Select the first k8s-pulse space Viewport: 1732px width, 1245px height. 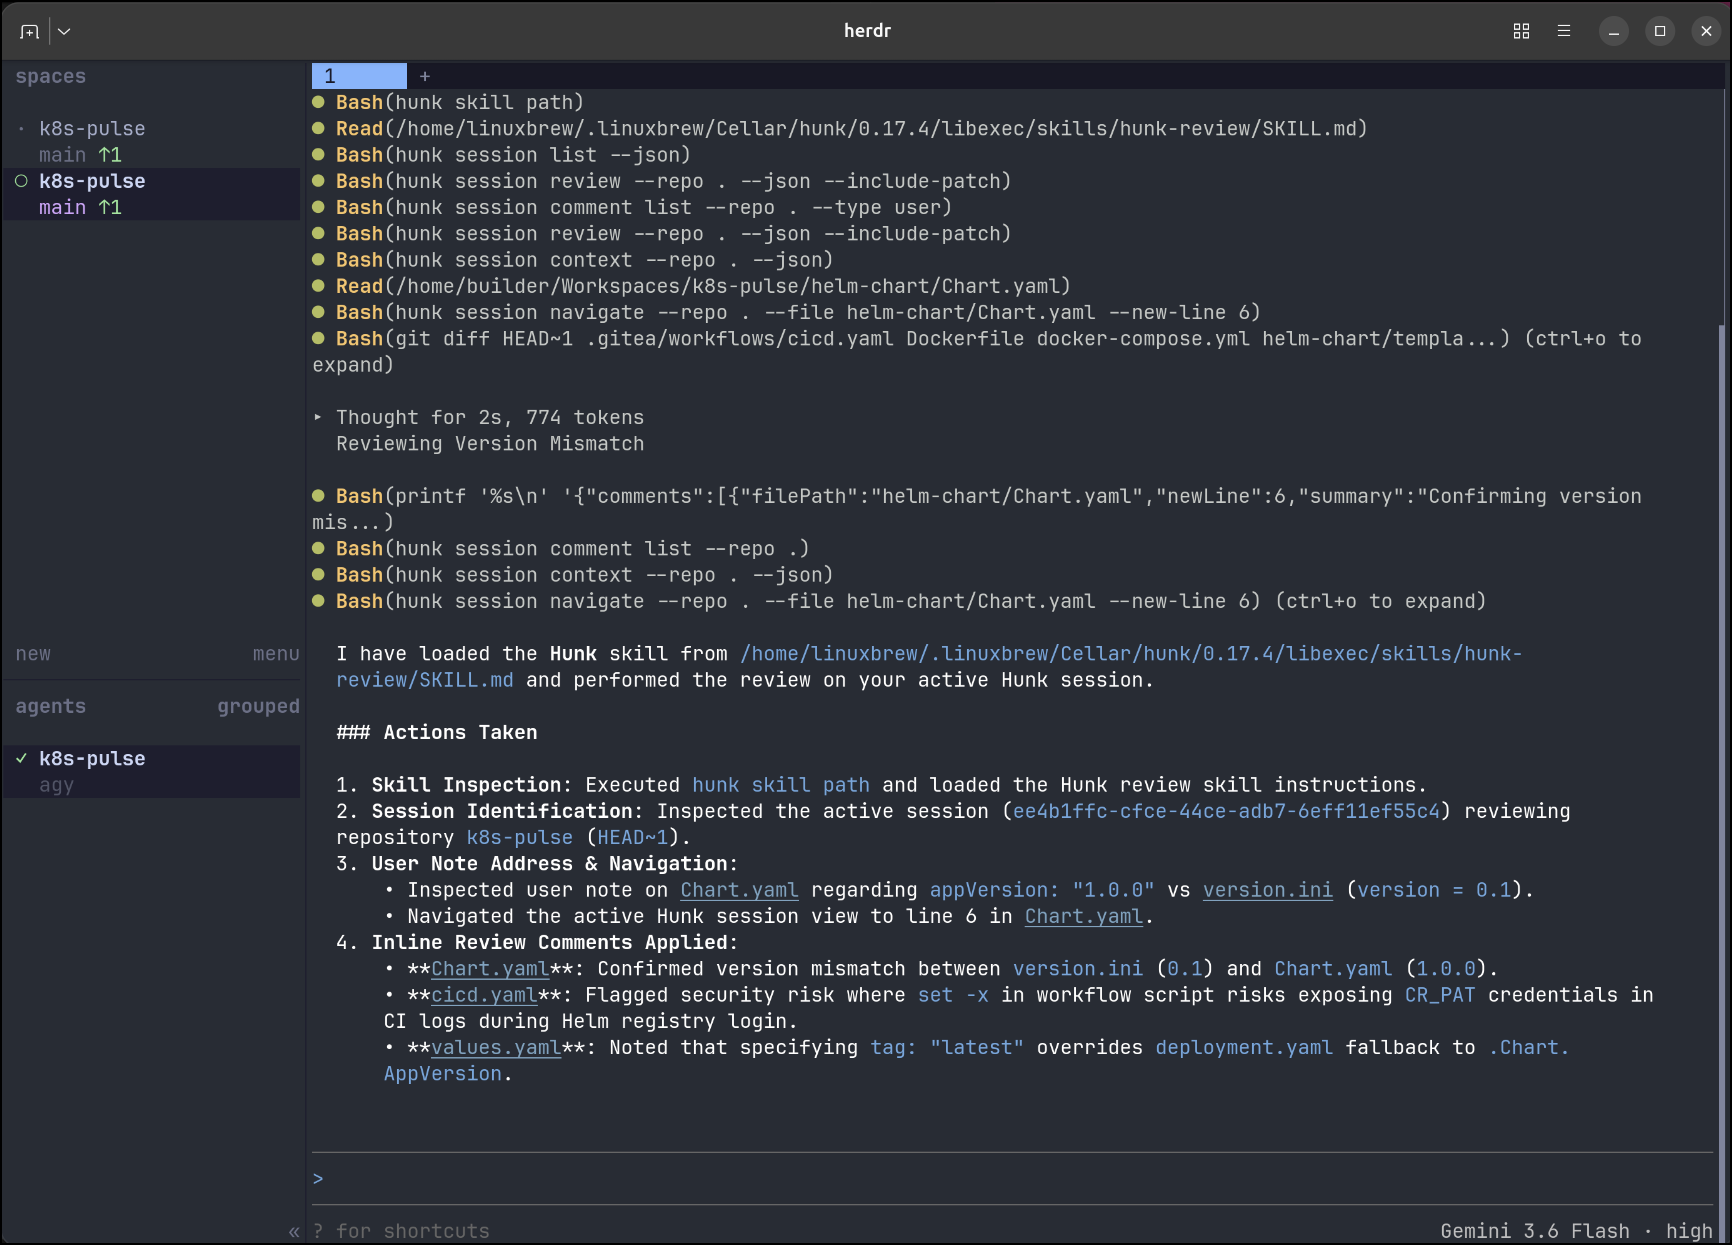[x=151, y=141]
